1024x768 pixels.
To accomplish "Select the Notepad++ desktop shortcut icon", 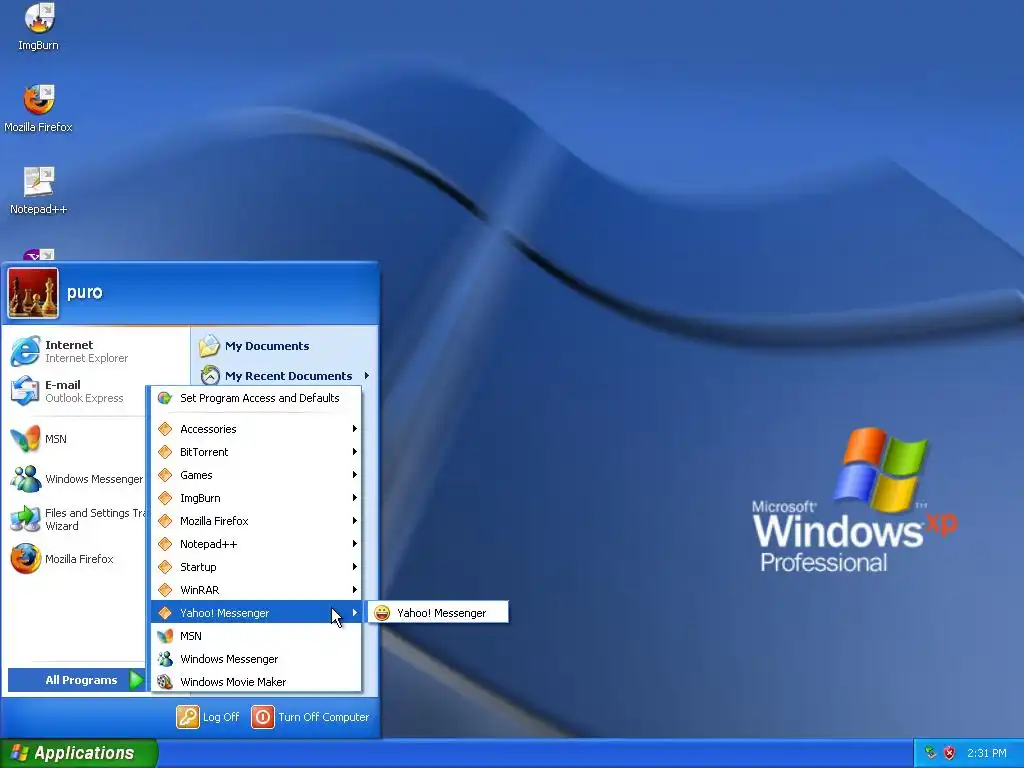I will tap(39, 182).
